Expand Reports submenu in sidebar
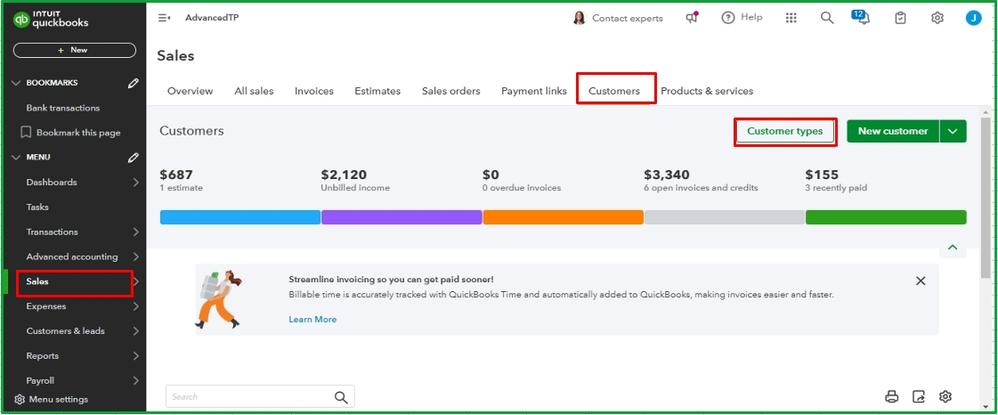This screenshot has height=415, width=998. click(136, 356)
